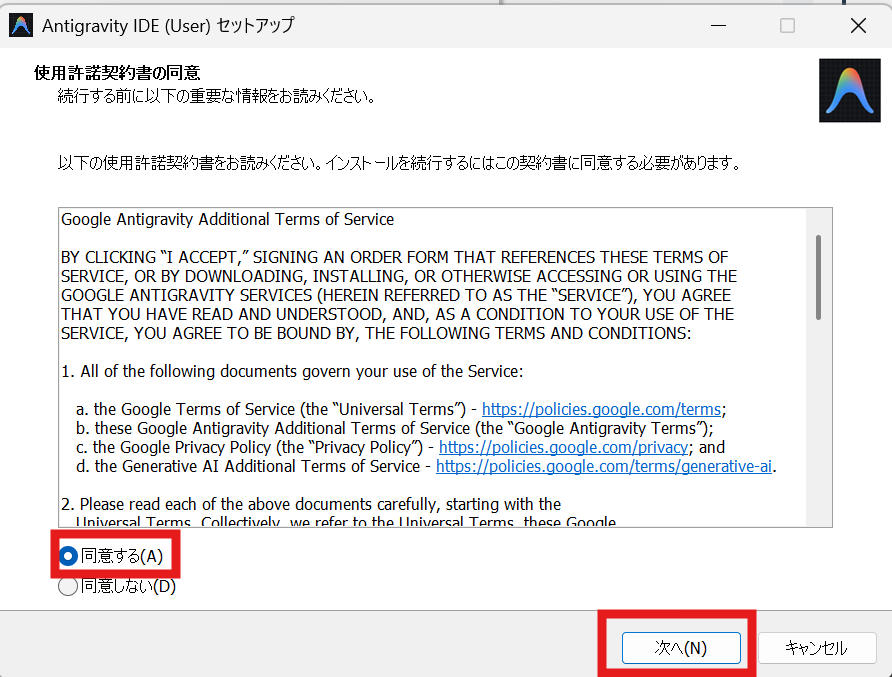Click the キャンセル button
Screen dimensions: 892x677
pos(816,647)
